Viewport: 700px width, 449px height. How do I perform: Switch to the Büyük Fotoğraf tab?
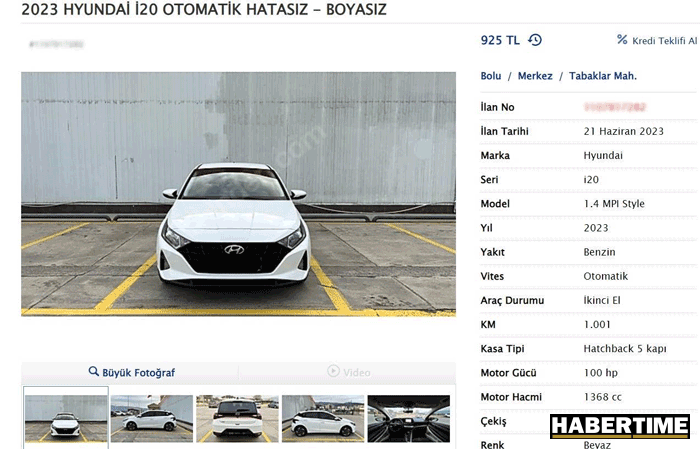click(131, 372)
